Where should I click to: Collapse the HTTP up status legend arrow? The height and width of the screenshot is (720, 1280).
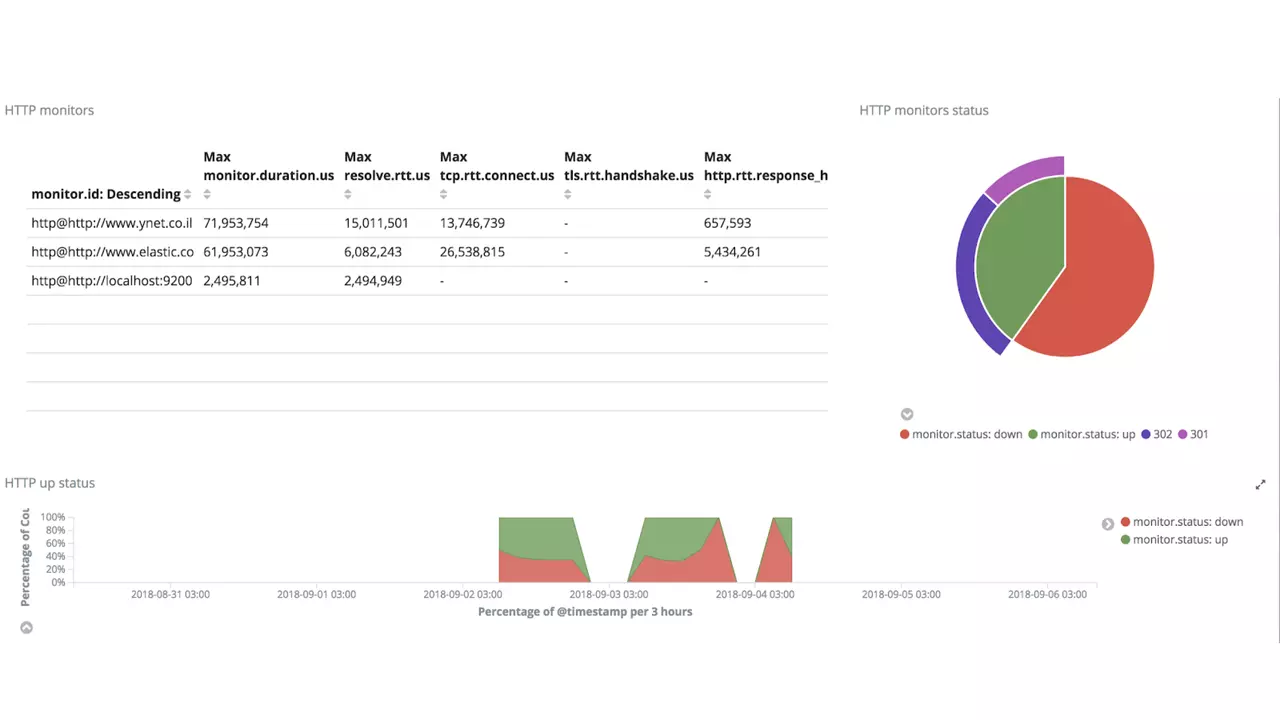click(1107, 524)
